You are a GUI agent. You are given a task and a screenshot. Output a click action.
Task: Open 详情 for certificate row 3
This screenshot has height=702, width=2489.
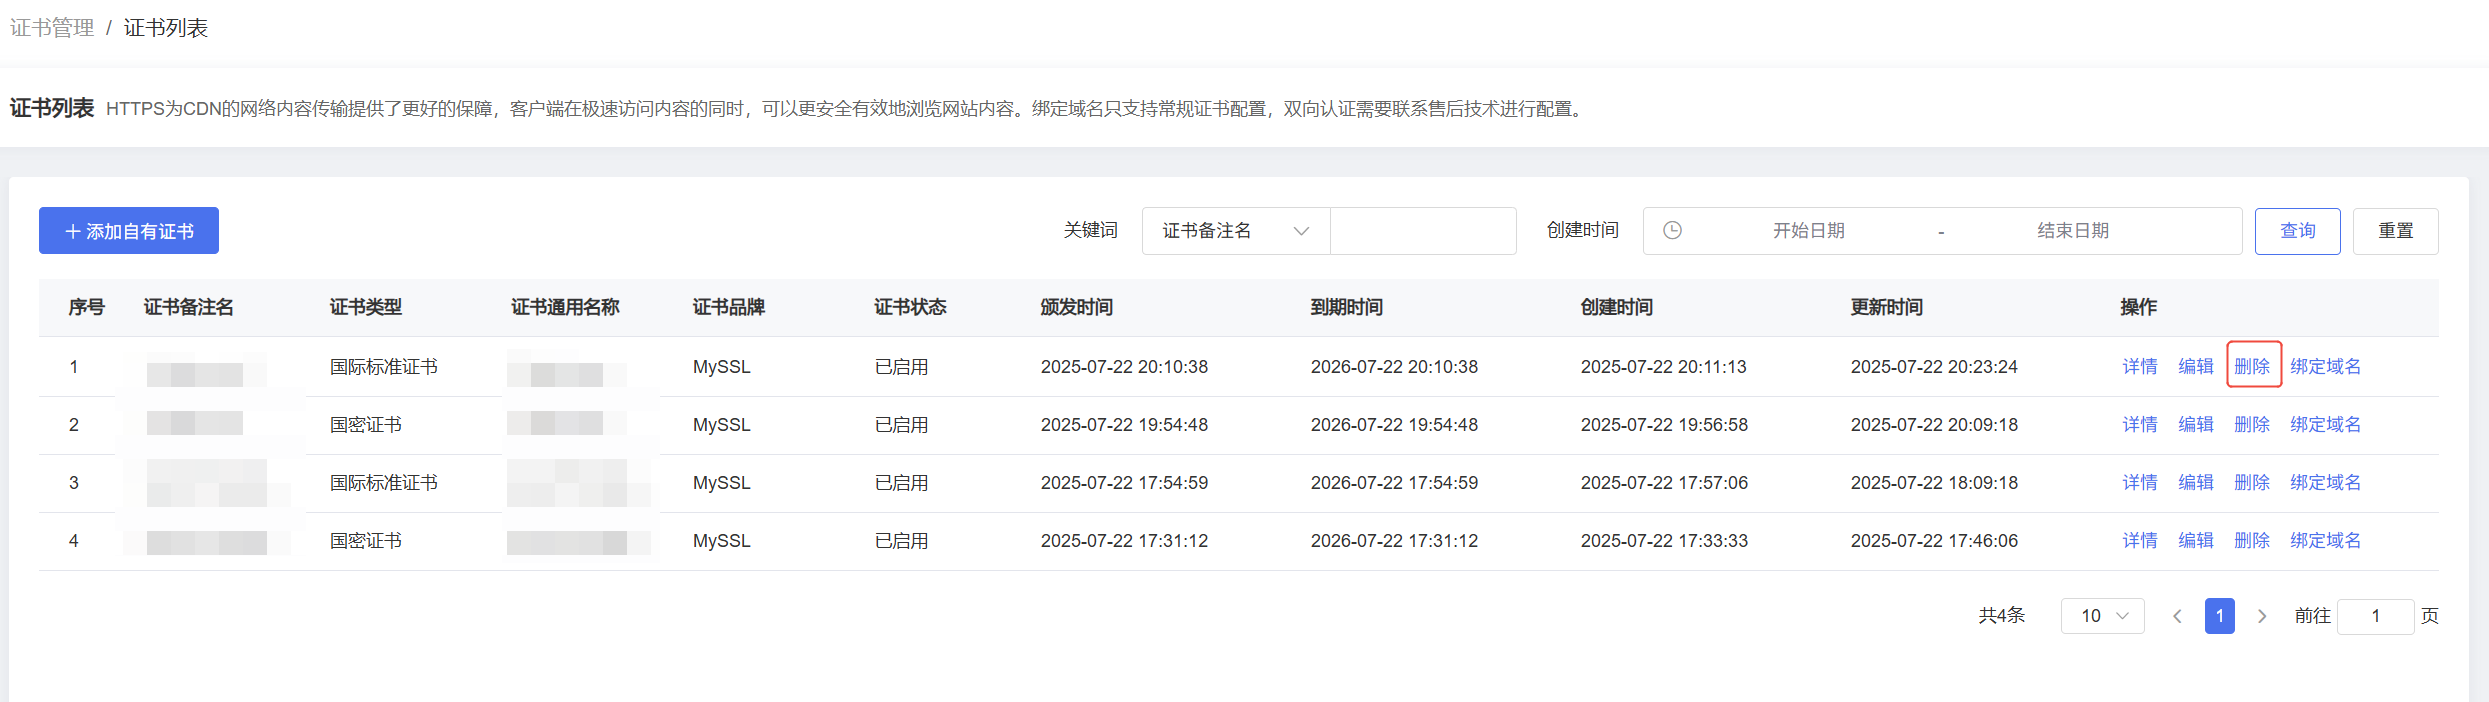click(2140, 483)
